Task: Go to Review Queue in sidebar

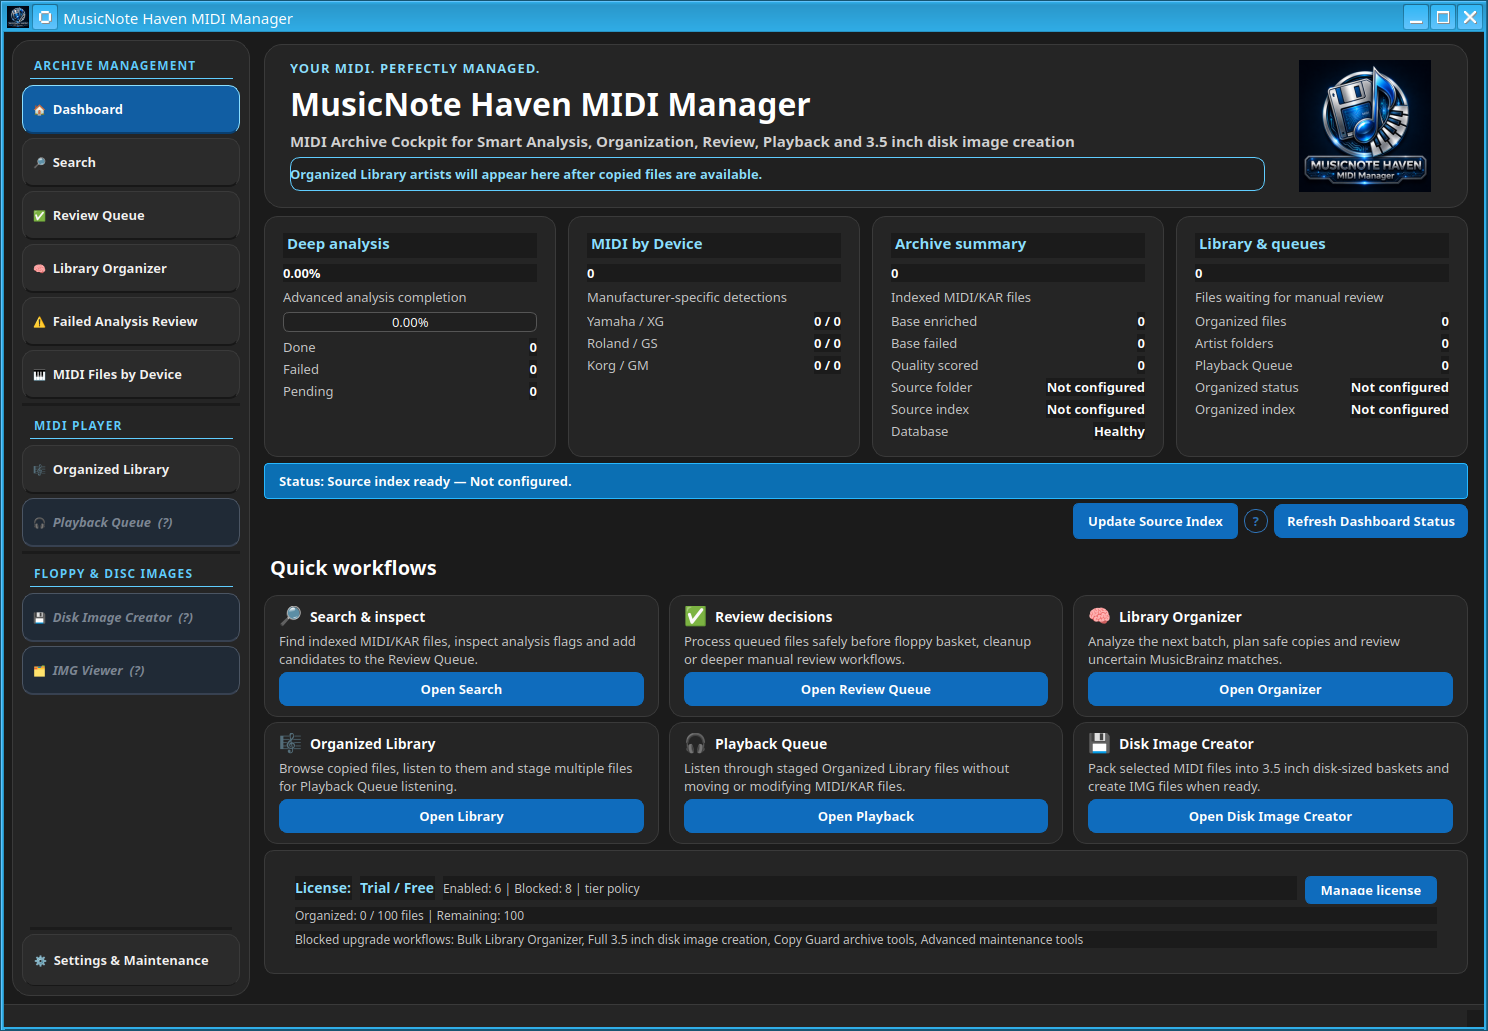Action: coord(131,215)
